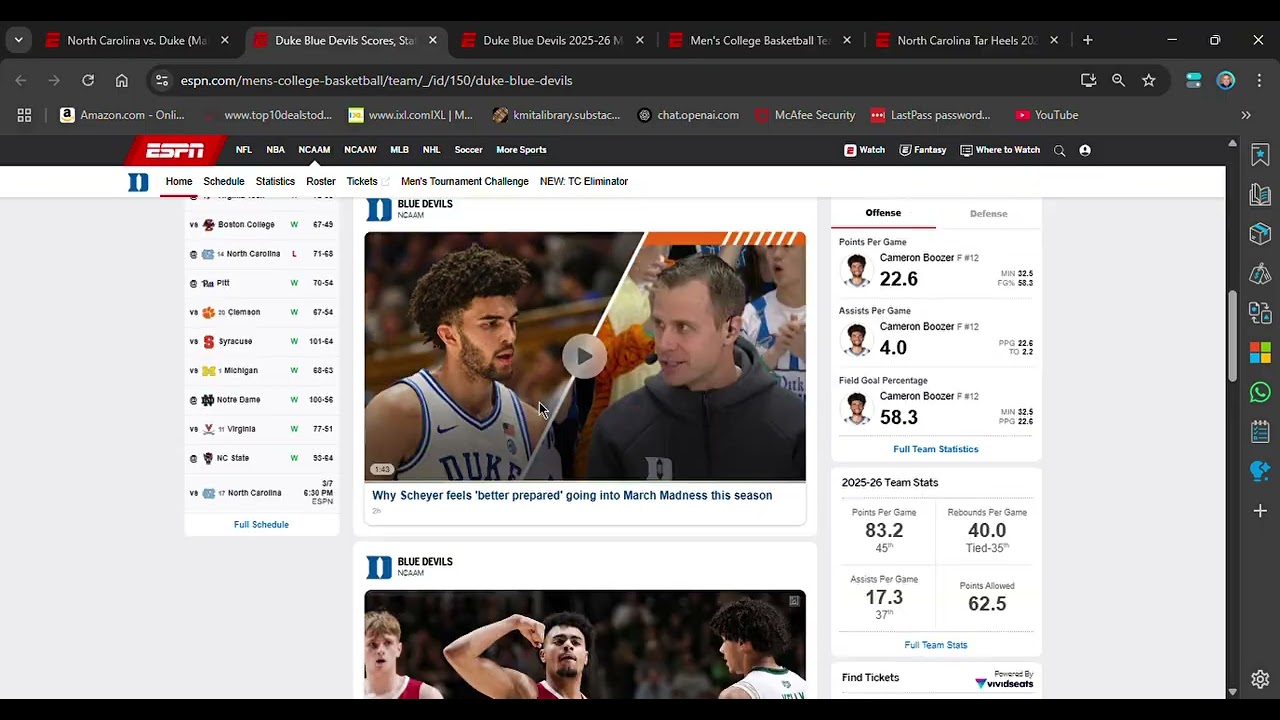The height and width of the screenshot is (720, 1280).
Task: Open the browser profile avatar
Action: (1226, 80)
